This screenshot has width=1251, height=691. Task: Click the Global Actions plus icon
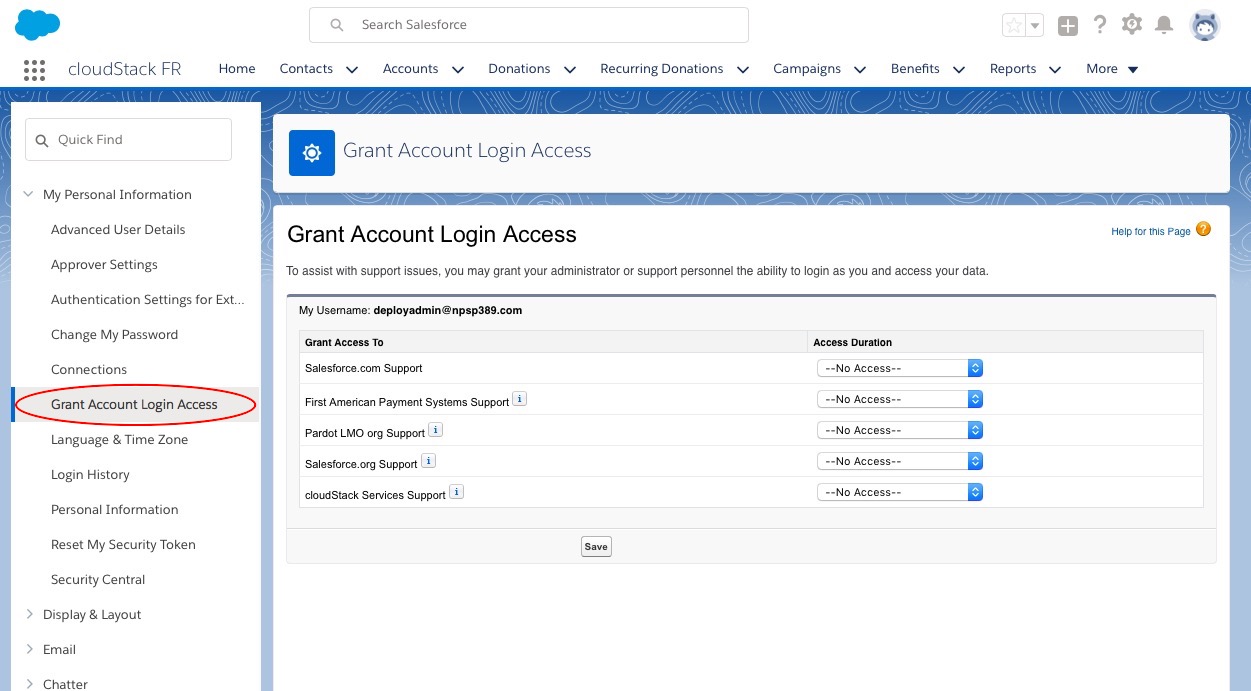coord(1068,26)
